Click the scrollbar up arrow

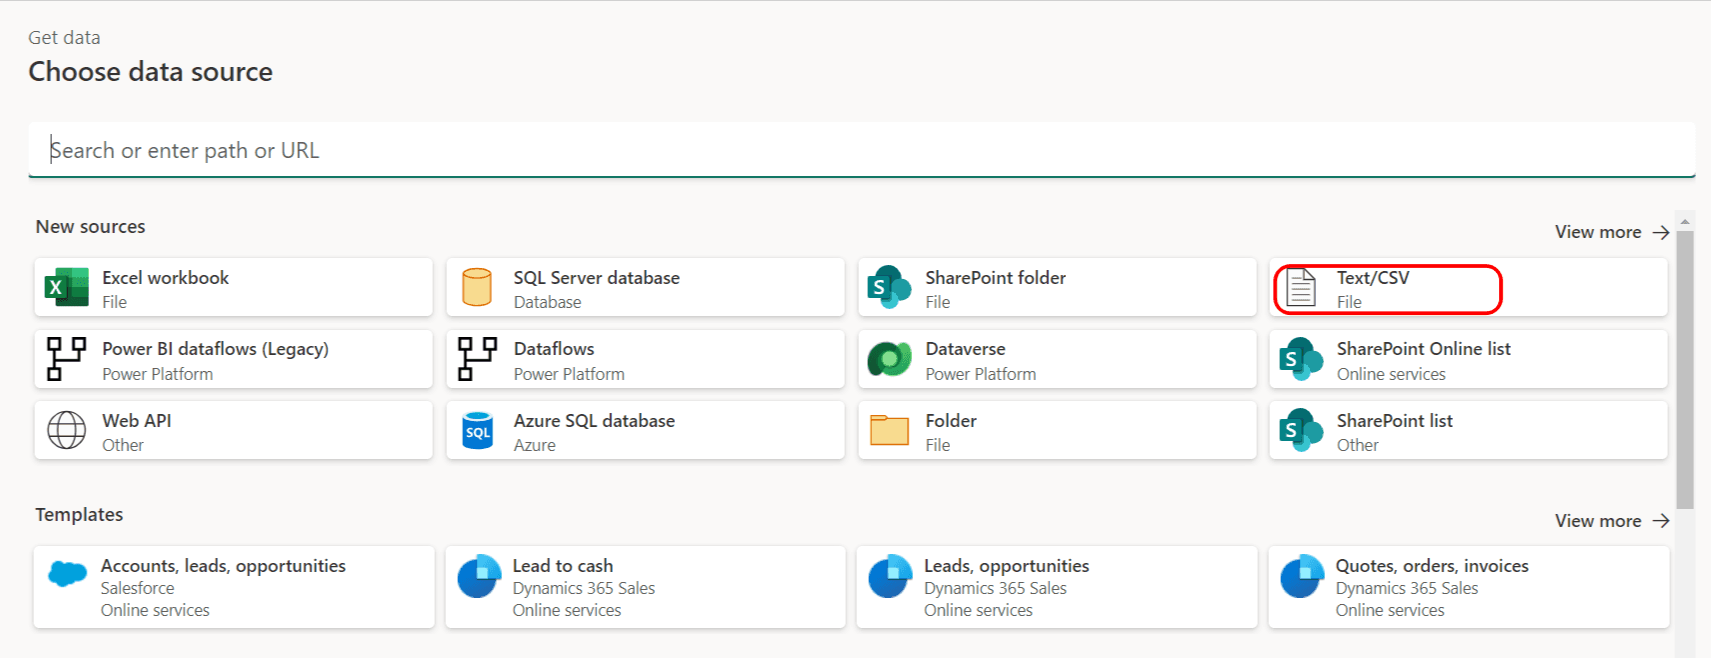tap(1685, 222)
